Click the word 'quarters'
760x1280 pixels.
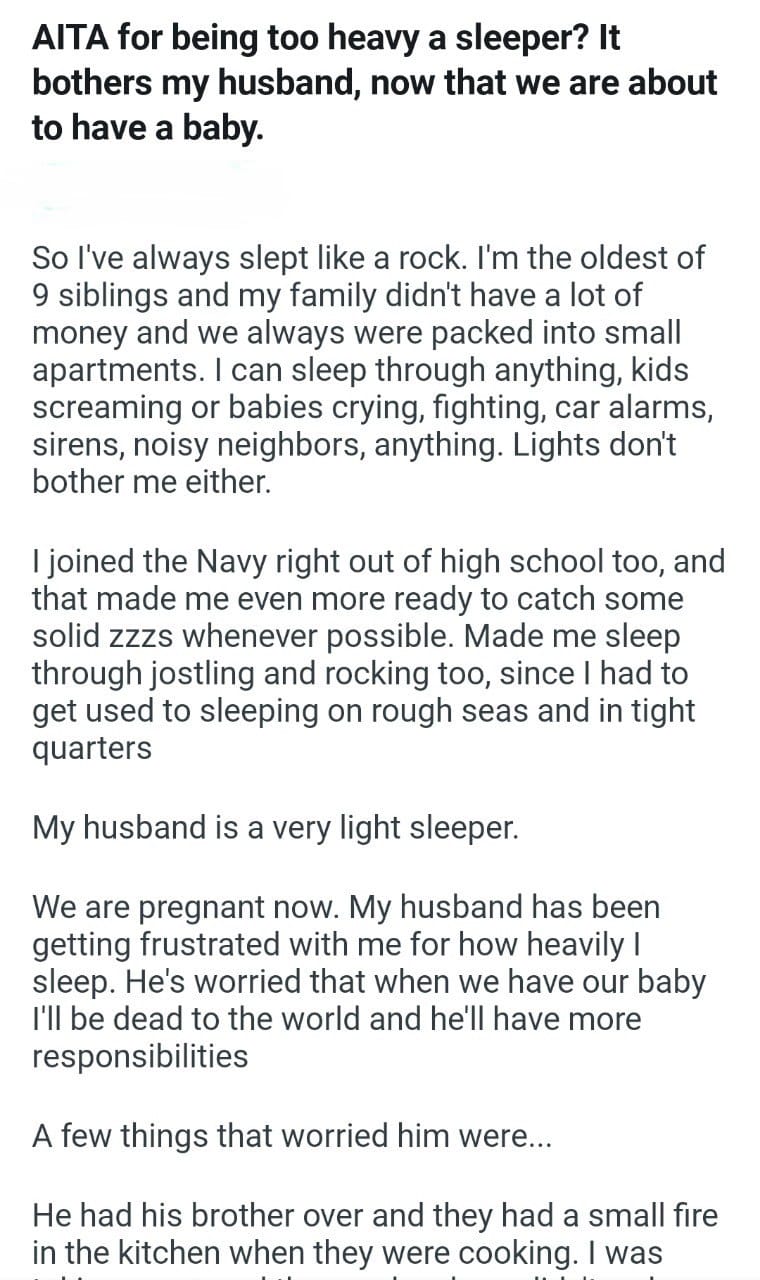(92, 748)
